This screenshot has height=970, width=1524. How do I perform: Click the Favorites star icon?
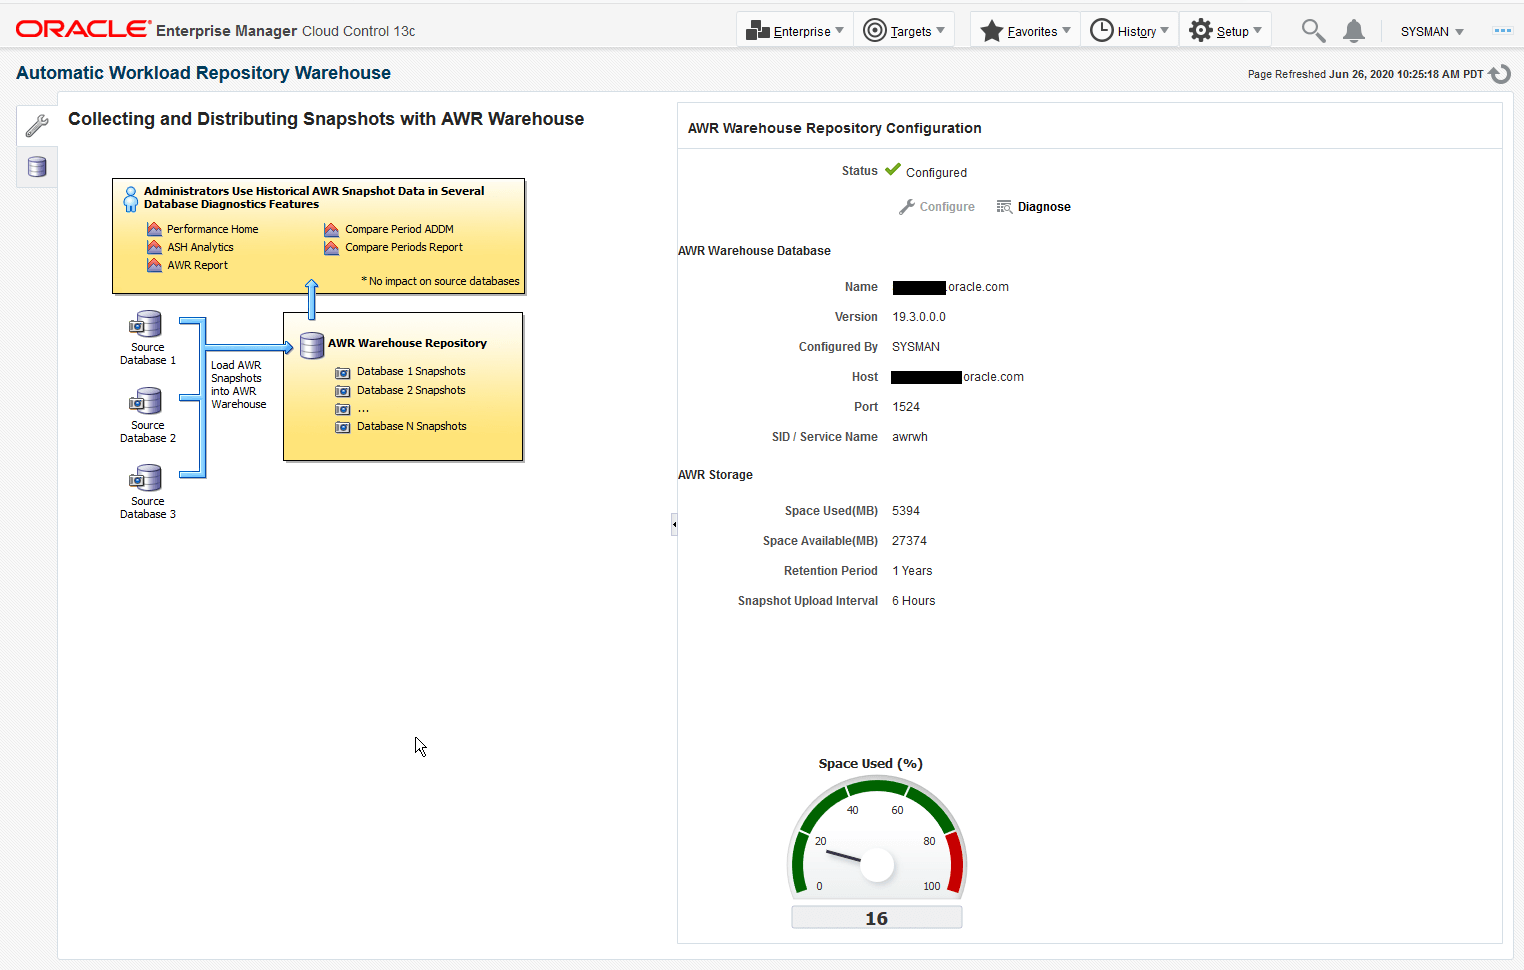992,31
